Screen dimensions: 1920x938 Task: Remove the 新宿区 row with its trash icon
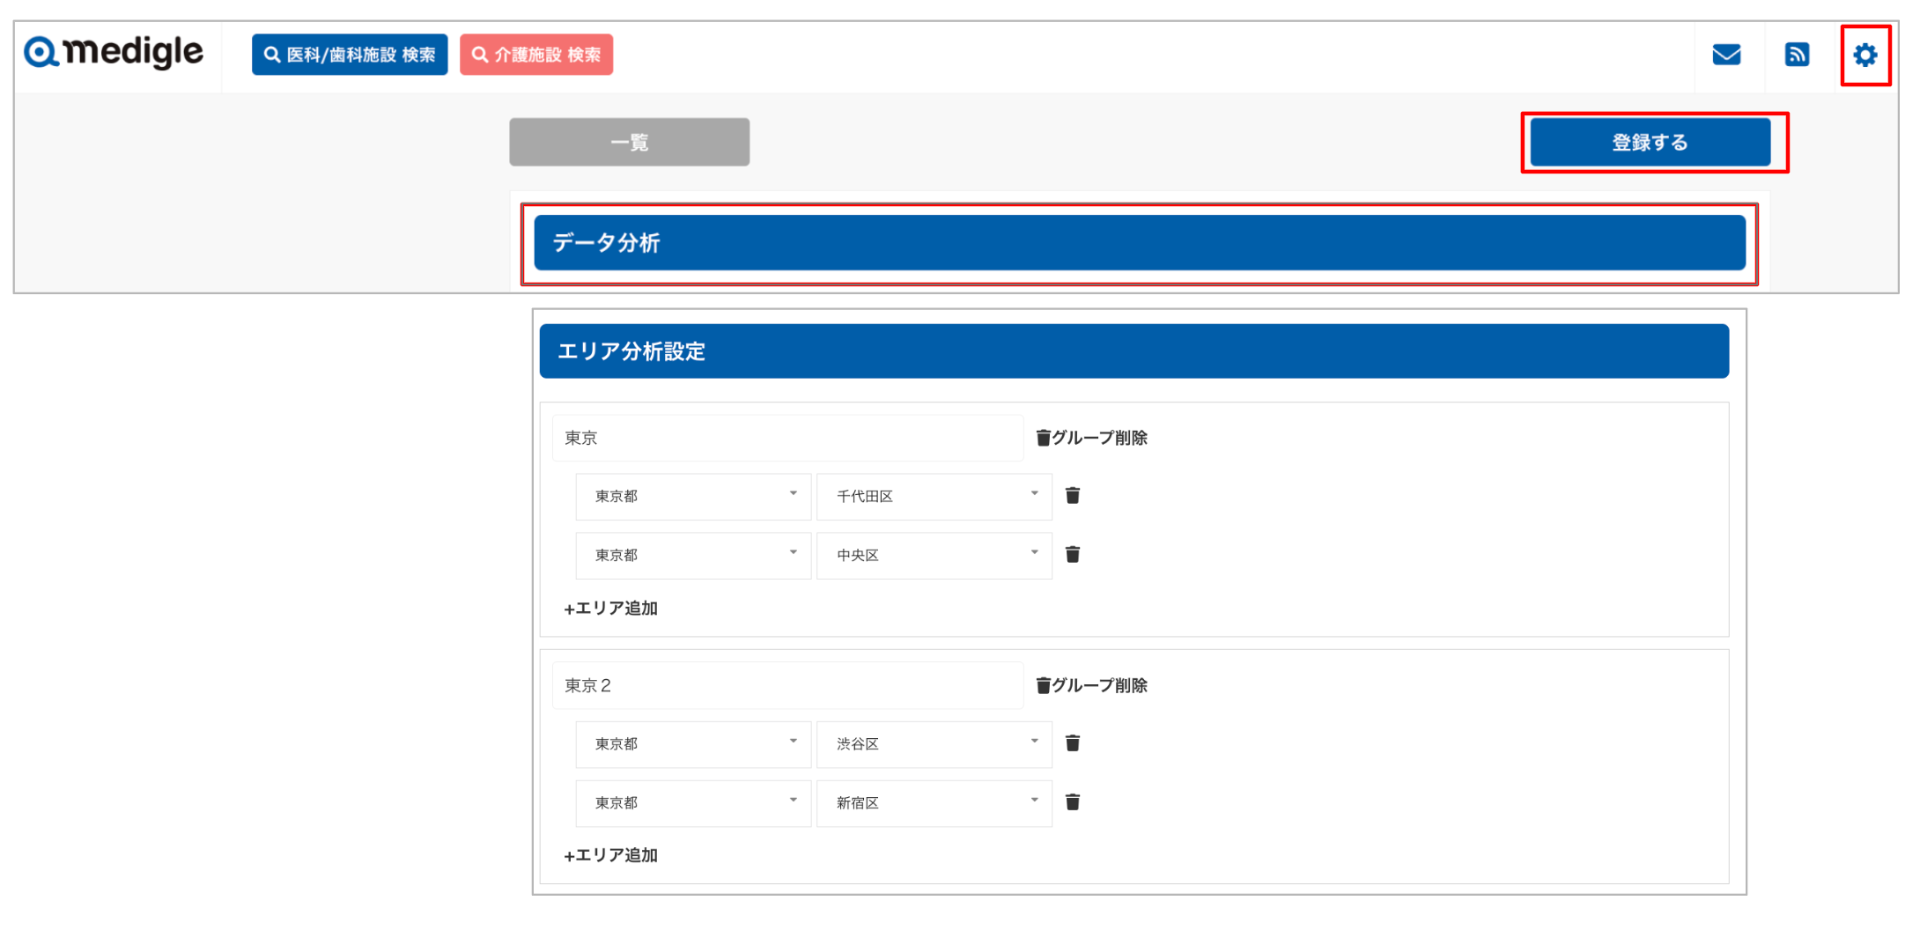click(1072, 802)
